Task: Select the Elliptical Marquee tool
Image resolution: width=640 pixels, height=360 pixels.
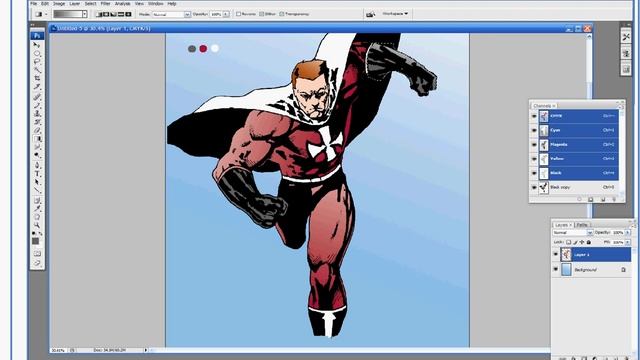Action: tap(37, 53)
